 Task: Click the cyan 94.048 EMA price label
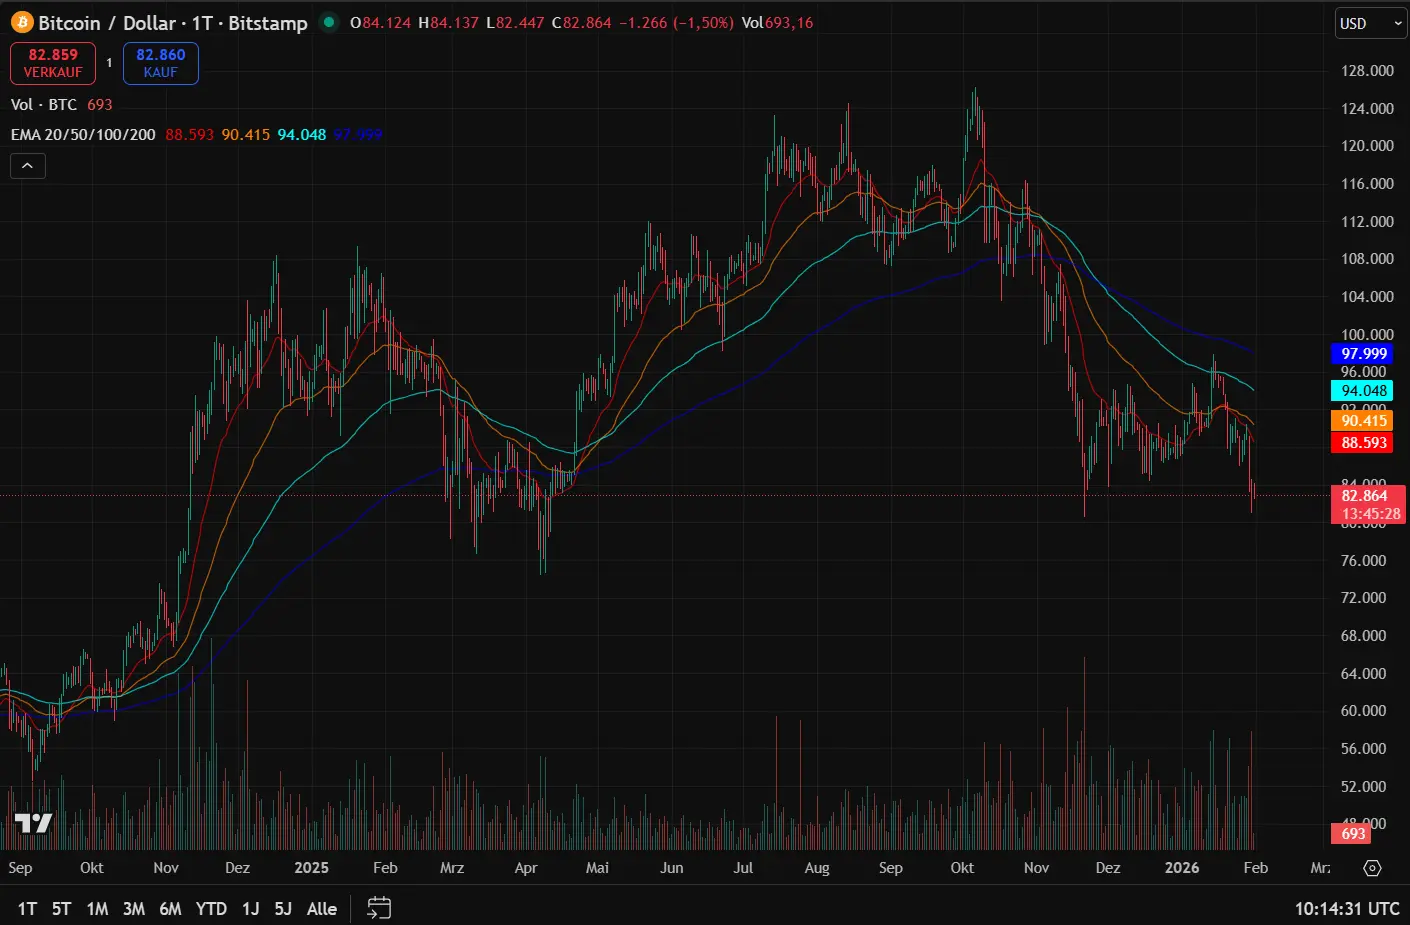1363,391
